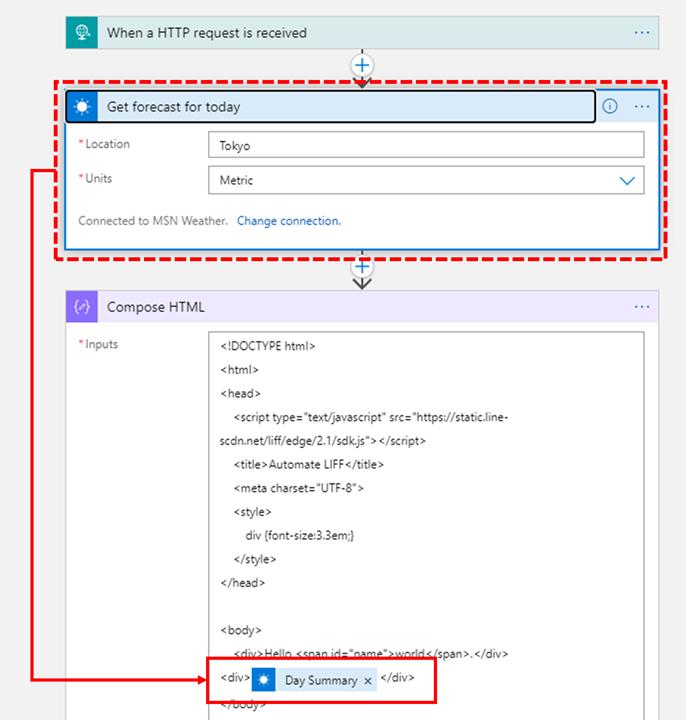Click the scdn.net/liff/edge/2.1/sdk.js line

coord(322,441)
